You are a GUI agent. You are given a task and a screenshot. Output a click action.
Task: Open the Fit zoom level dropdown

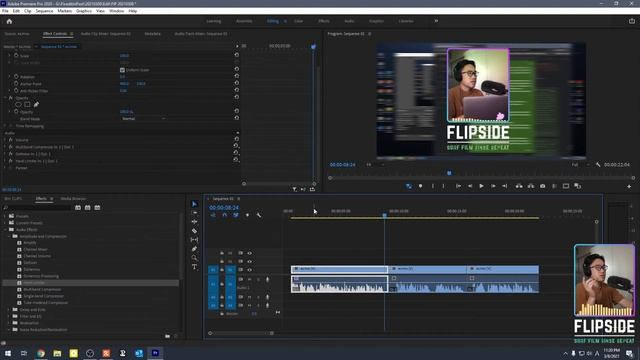tap(376, 165)
